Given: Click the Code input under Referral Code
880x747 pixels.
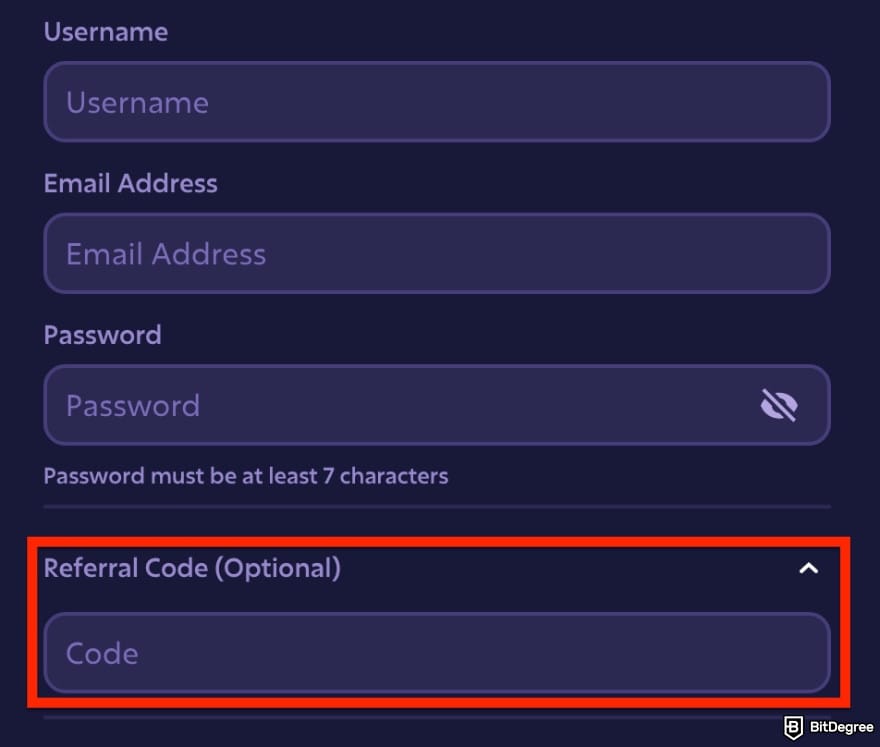Looking at the screenshot, I should tap(437, 652).
